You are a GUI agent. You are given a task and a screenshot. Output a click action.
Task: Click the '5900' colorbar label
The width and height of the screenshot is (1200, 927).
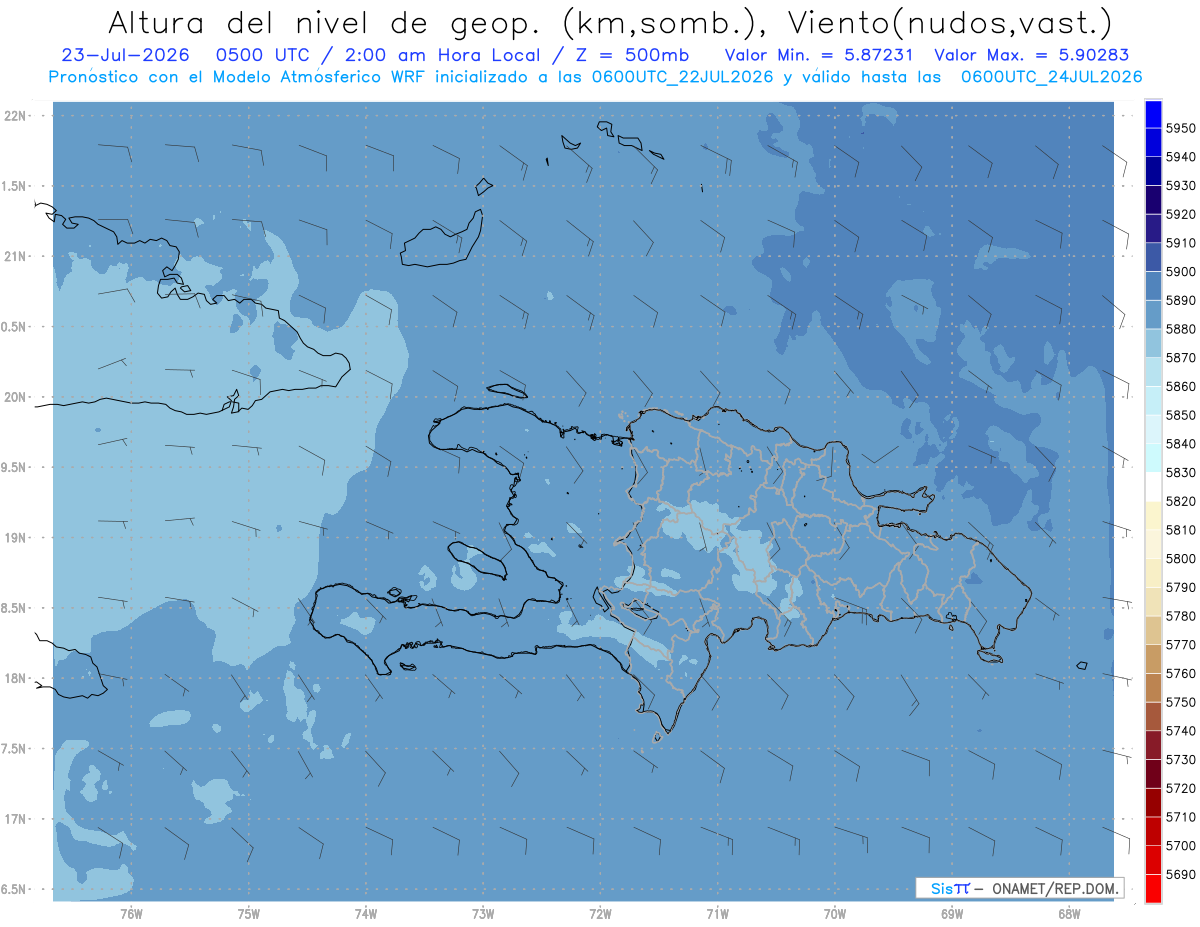pyautogui.click(x=1180, y=272)
